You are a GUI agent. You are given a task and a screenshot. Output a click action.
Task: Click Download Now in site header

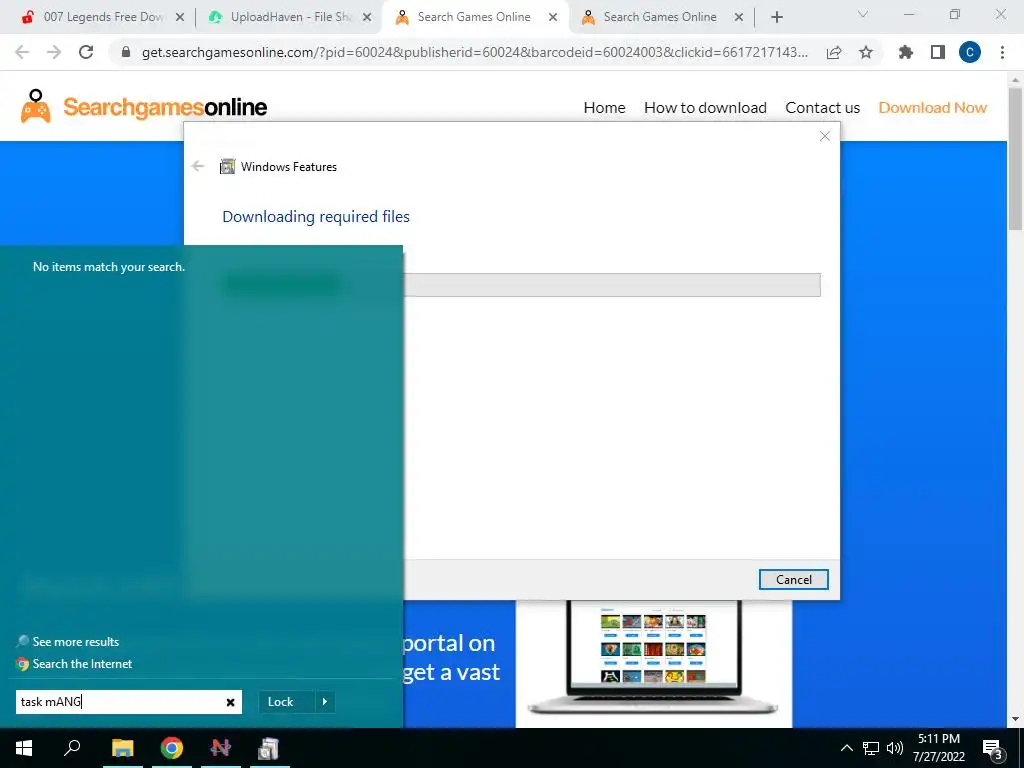coord(933,108)
